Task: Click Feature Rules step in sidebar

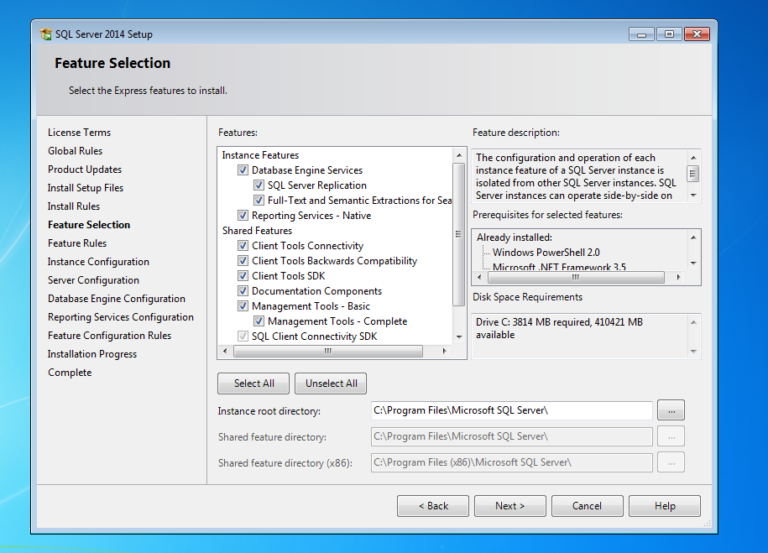Action: click(x=77, y=243)
